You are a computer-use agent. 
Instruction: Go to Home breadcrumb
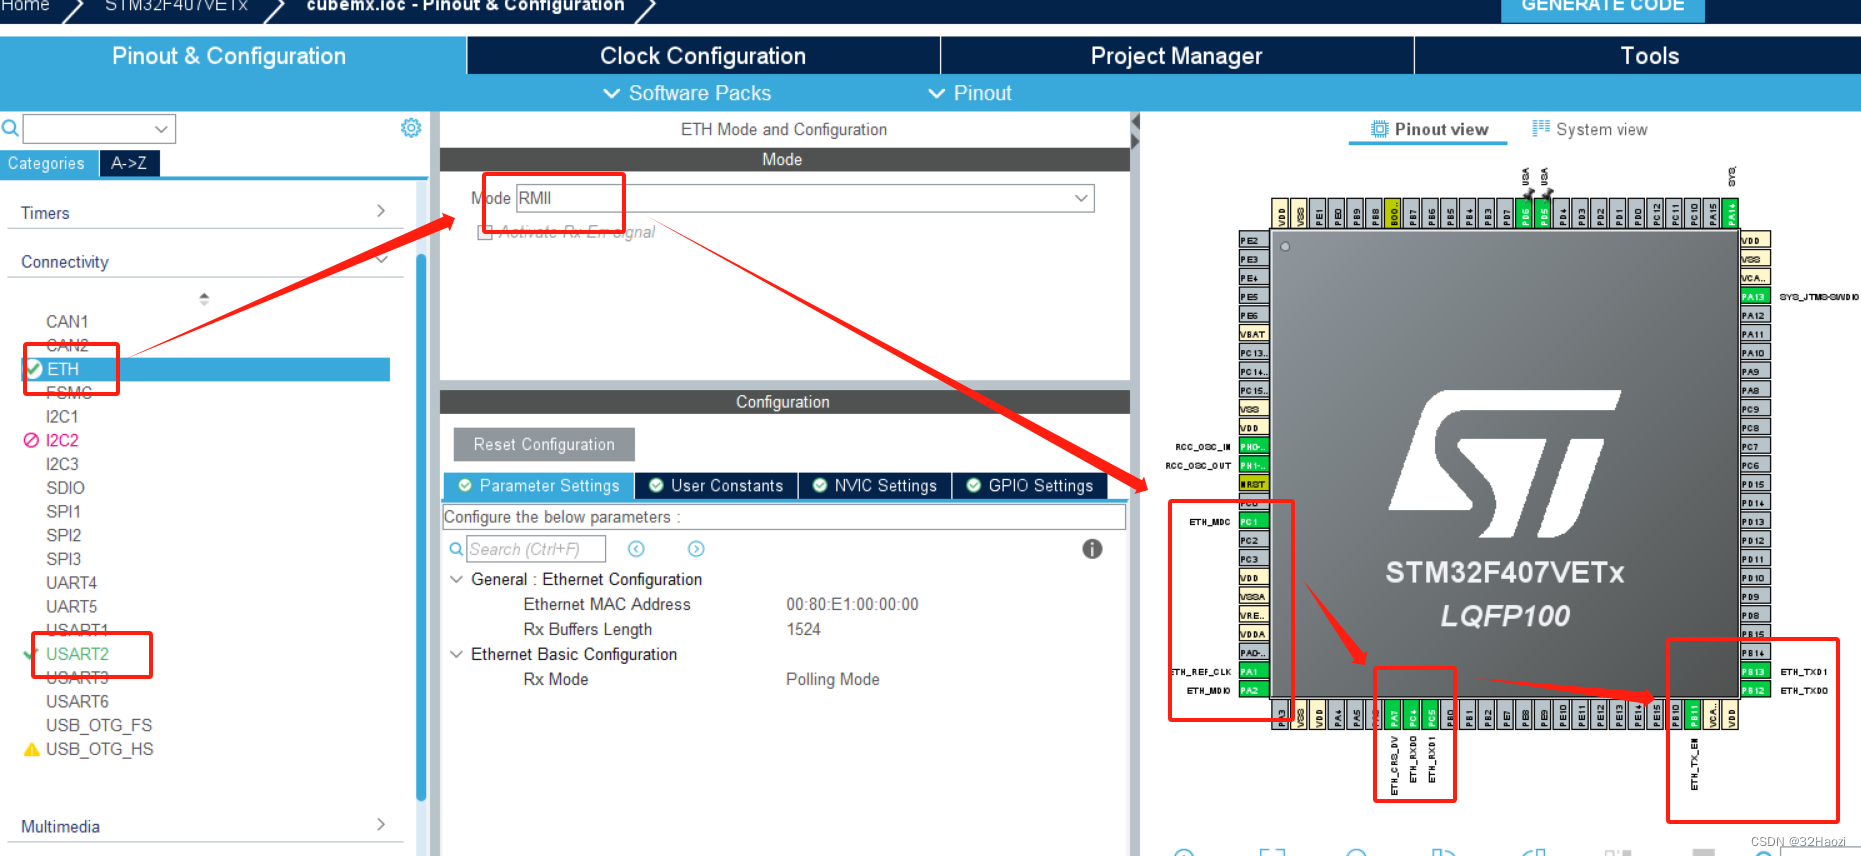click(25, 6)
